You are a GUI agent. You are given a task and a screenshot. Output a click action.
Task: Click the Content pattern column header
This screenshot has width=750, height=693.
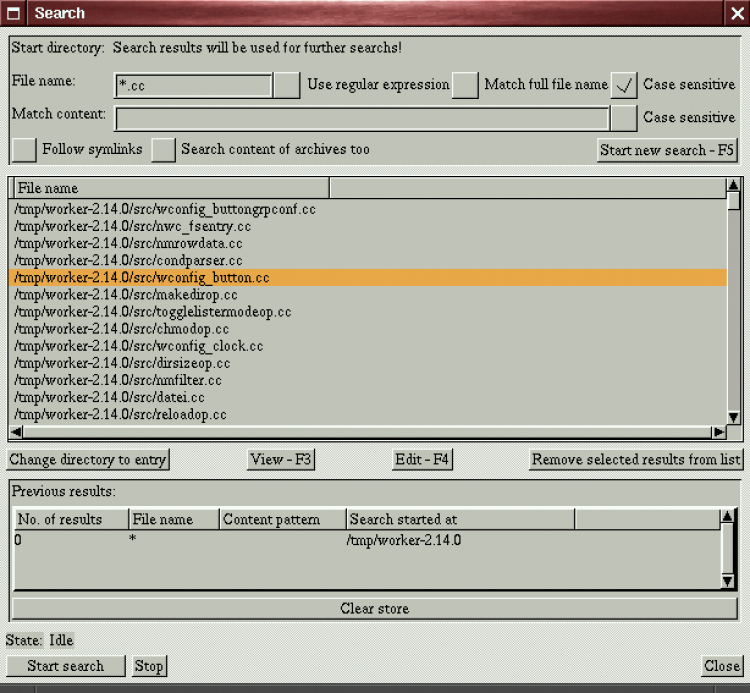tap(283, 519)
